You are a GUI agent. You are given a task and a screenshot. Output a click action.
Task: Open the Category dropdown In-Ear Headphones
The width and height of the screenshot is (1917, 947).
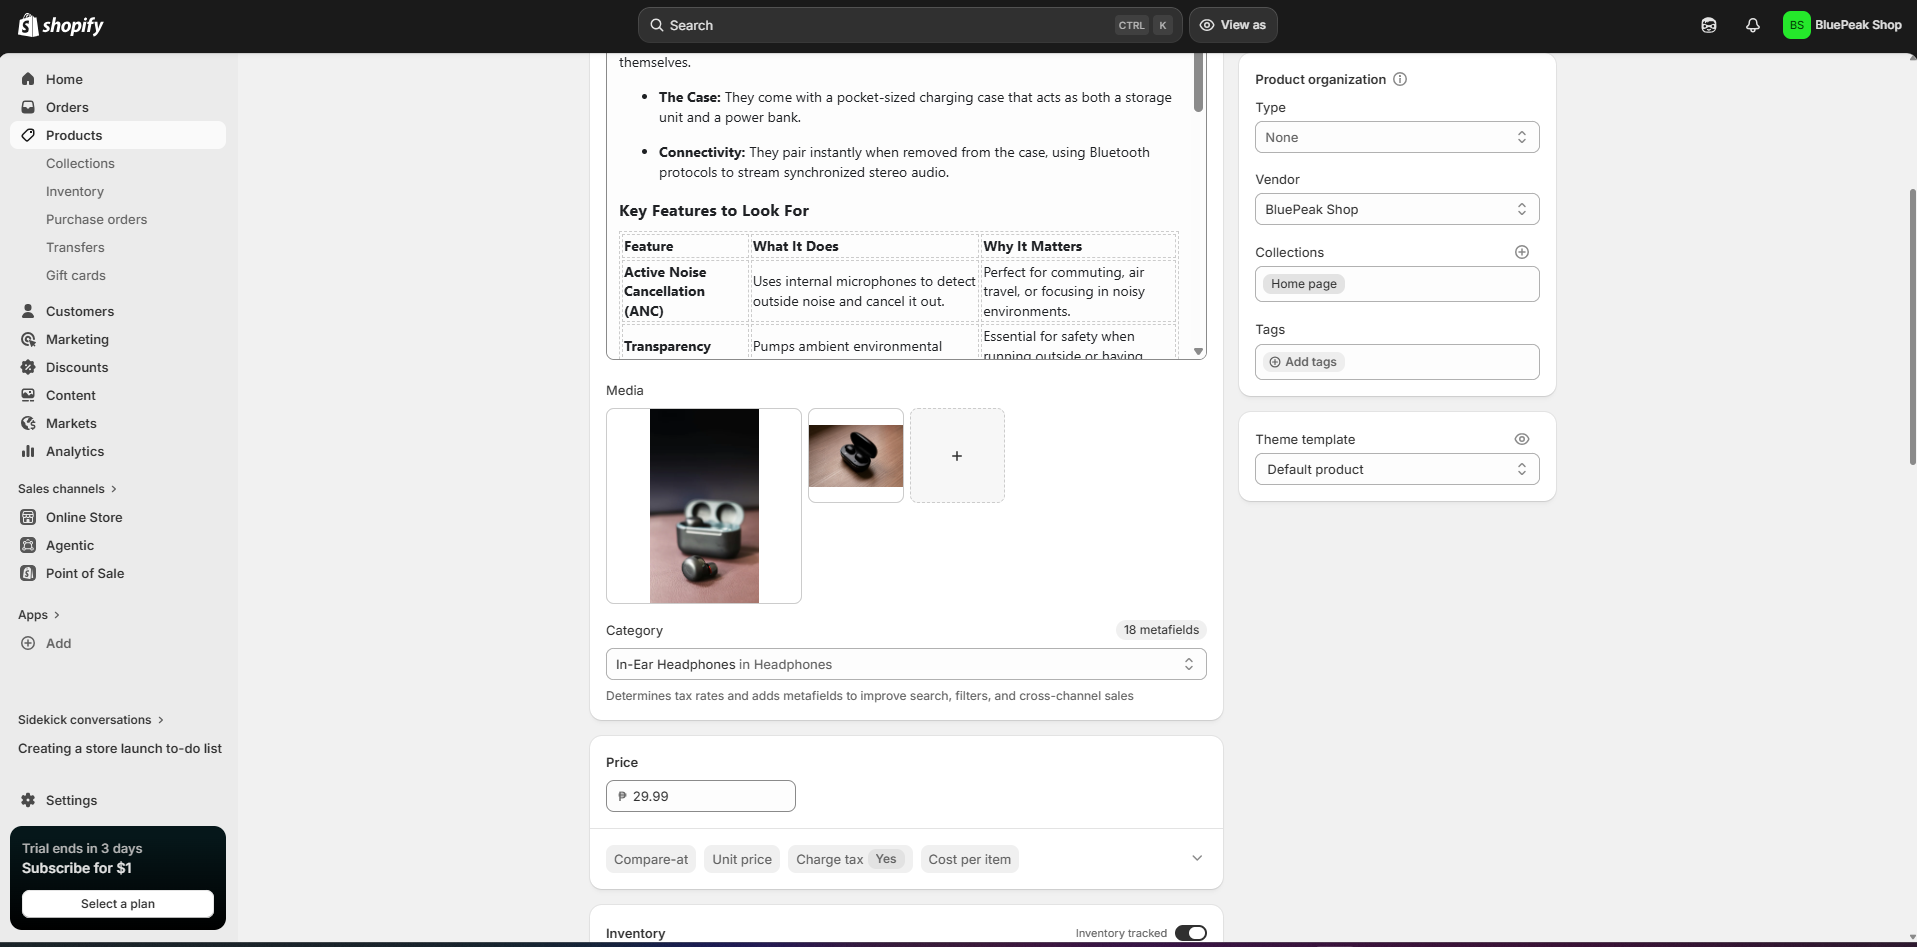coord(906,664)
